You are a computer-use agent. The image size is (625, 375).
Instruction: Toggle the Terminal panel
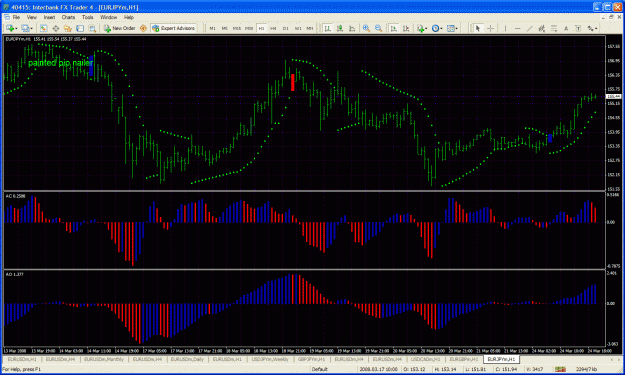coord(80,28)
